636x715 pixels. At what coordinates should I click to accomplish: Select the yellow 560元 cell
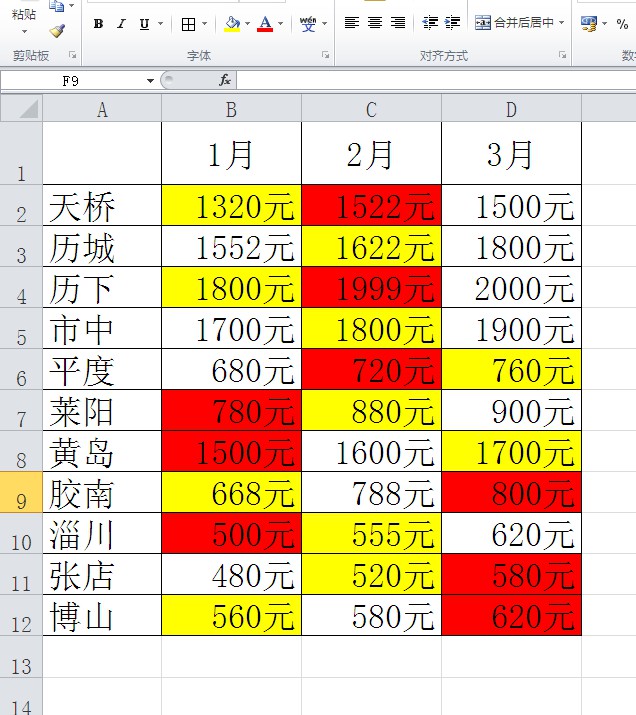[231, 616]
